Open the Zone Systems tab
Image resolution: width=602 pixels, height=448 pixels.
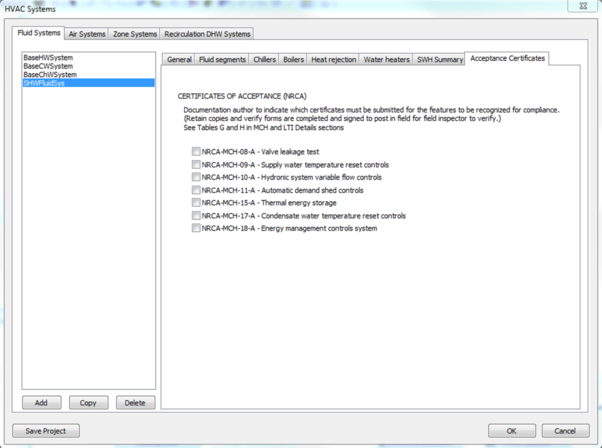[x=134, y=34]
